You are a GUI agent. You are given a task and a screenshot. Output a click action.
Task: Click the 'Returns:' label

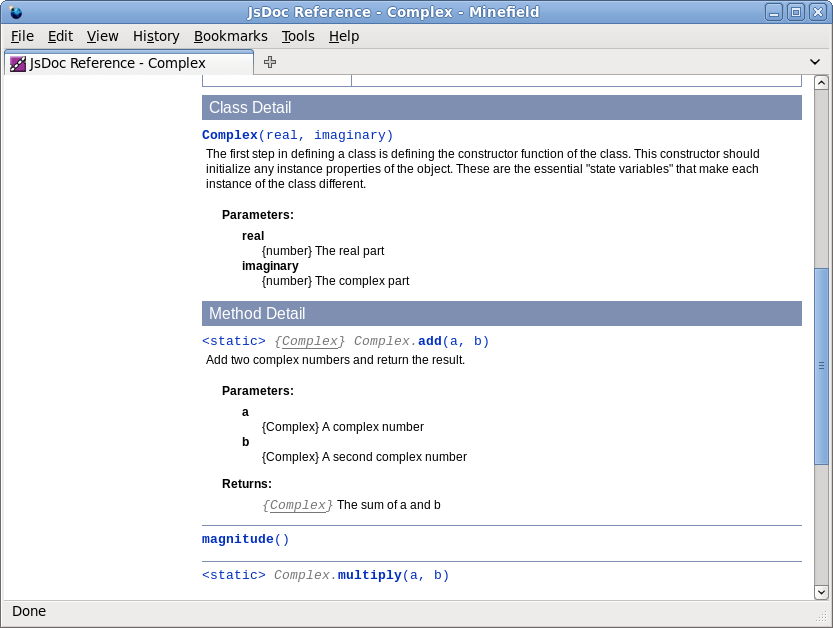tap(246, 484)
